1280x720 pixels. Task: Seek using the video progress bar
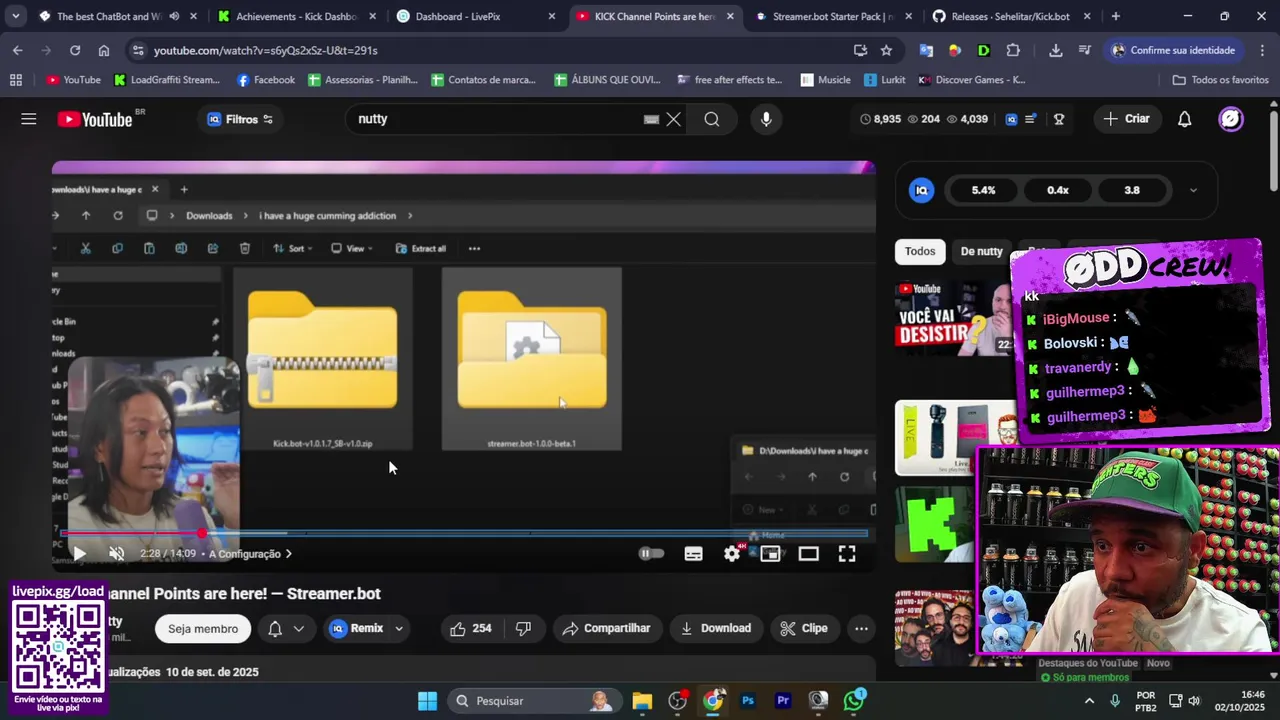[x=463, y=533]
